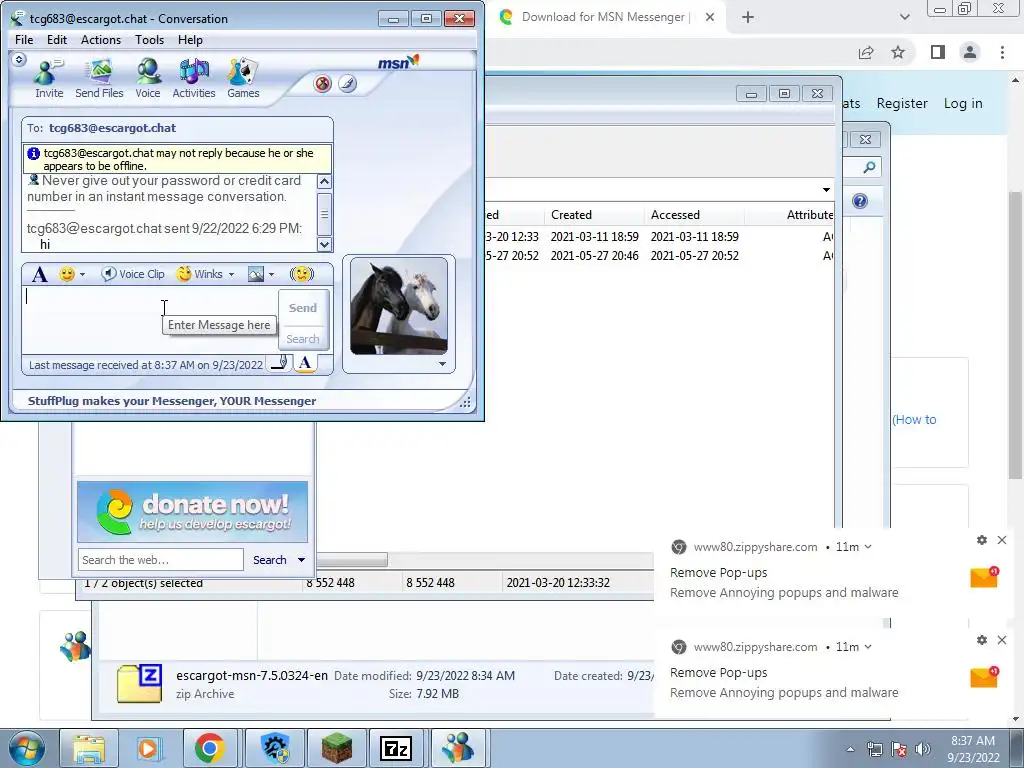Open Chrome's three-dot menu
Image resolution: width=1024 pixels, height=768 pixels.
[1002, 52]
